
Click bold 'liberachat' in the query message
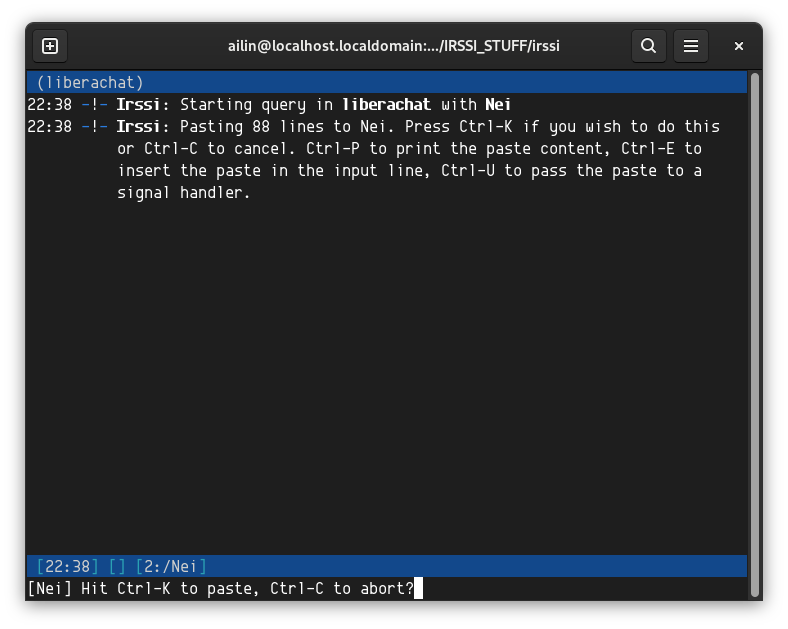pos(386,104)
